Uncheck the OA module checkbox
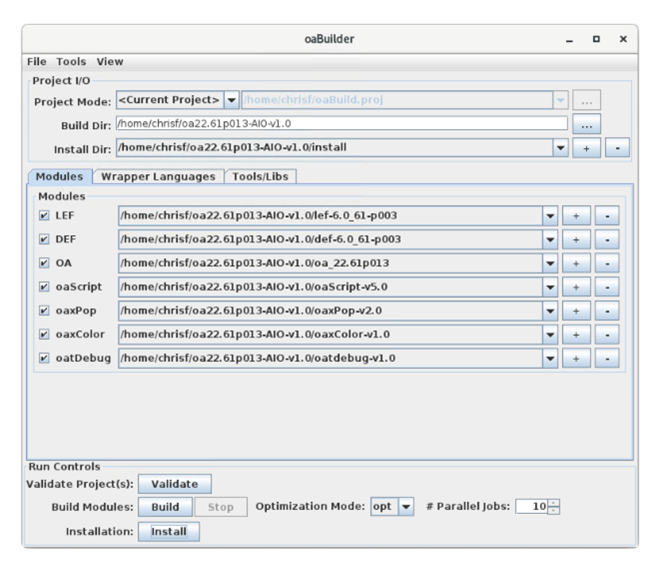The width and height of the screenshot is (663, 563). (44, 263)
